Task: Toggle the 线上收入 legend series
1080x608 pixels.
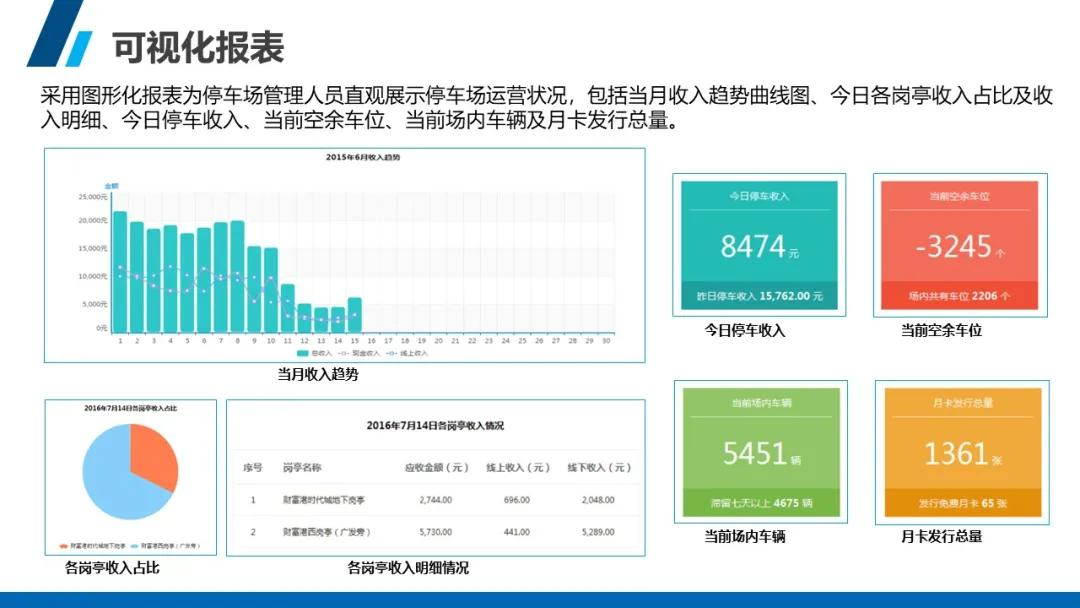Action: click(407, 353)
